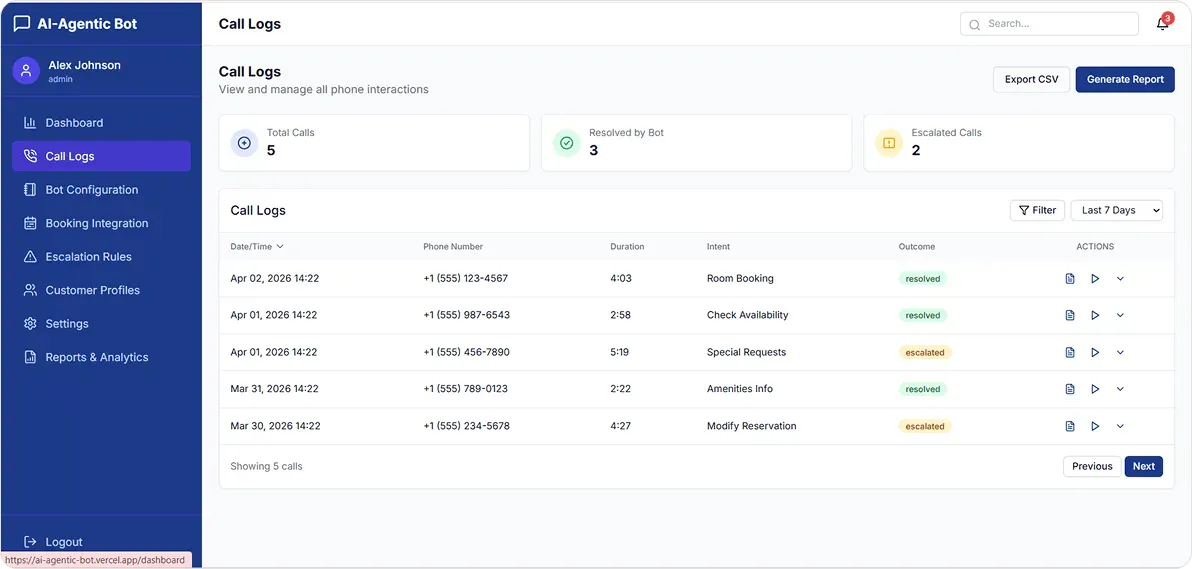Play recording of the Special Requests call
Viewport: 1192px width, 569px height.
tap(1095, 352)
